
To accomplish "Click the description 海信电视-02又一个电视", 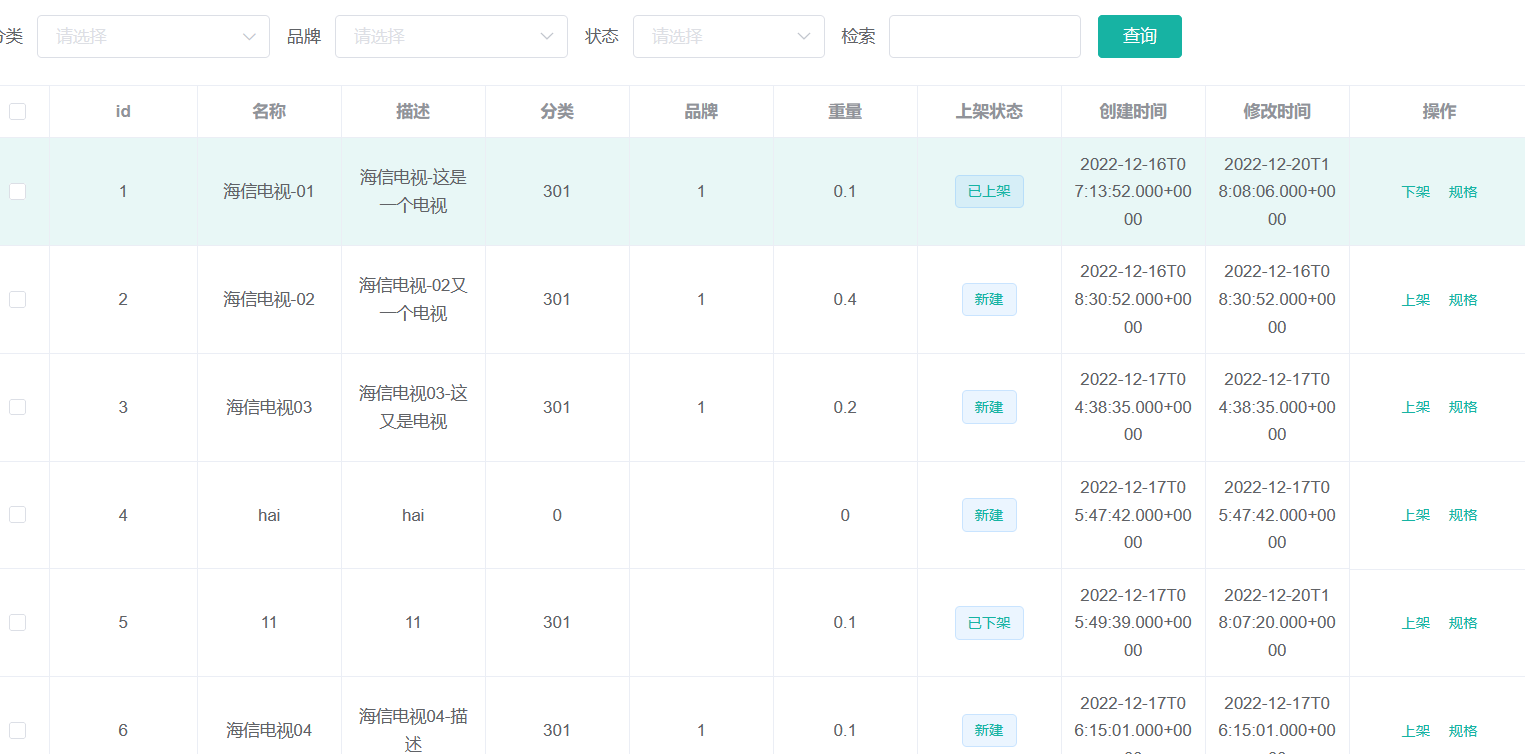I will click(413, 299).
